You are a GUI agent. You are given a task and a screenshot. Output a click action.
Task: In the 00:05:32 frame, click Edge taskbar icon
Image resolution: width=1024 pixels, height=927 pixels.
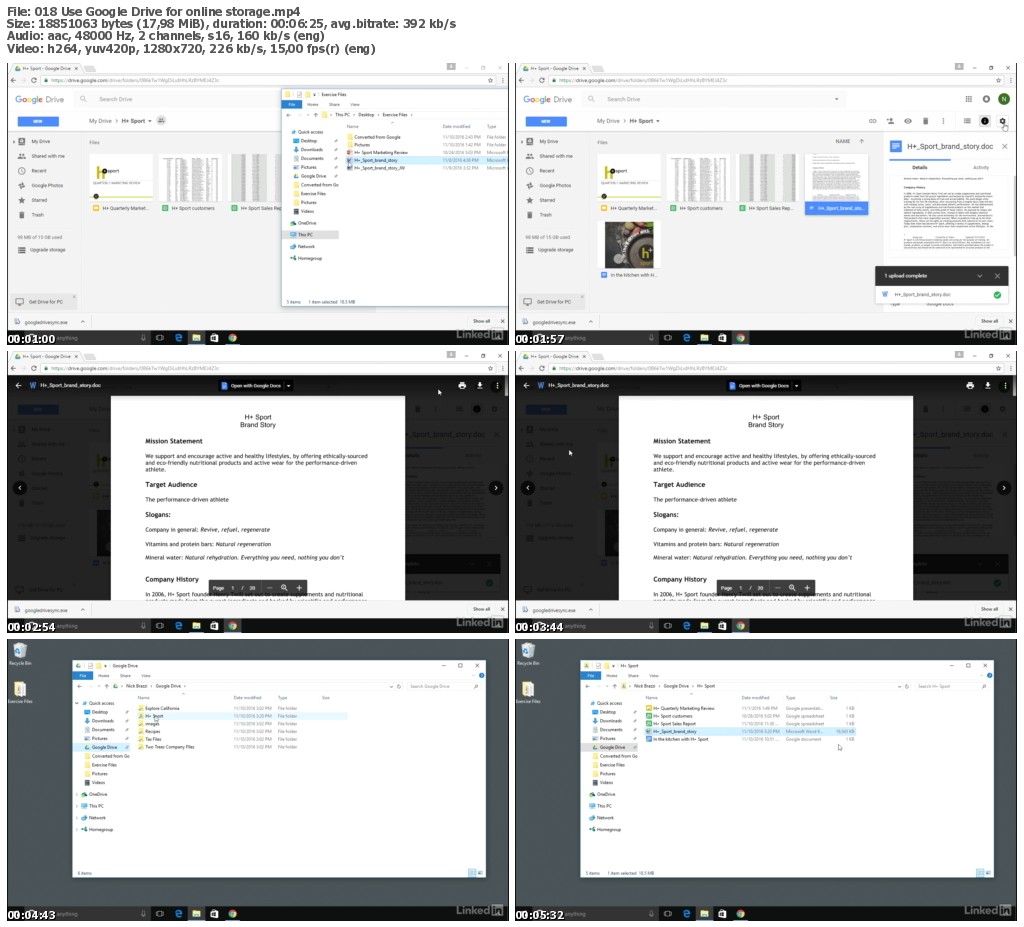tap(686, 914)
